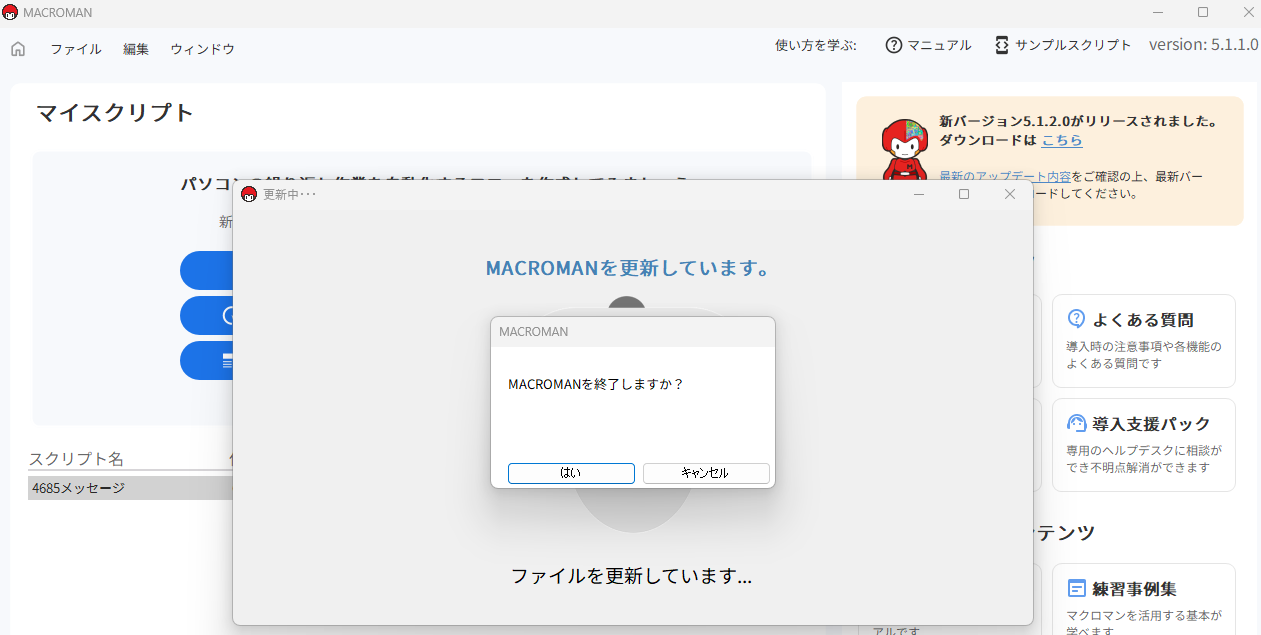Click the 使い方を学ぶ: label
This screenshot has height=635, width=1261.
pos(815,45)
